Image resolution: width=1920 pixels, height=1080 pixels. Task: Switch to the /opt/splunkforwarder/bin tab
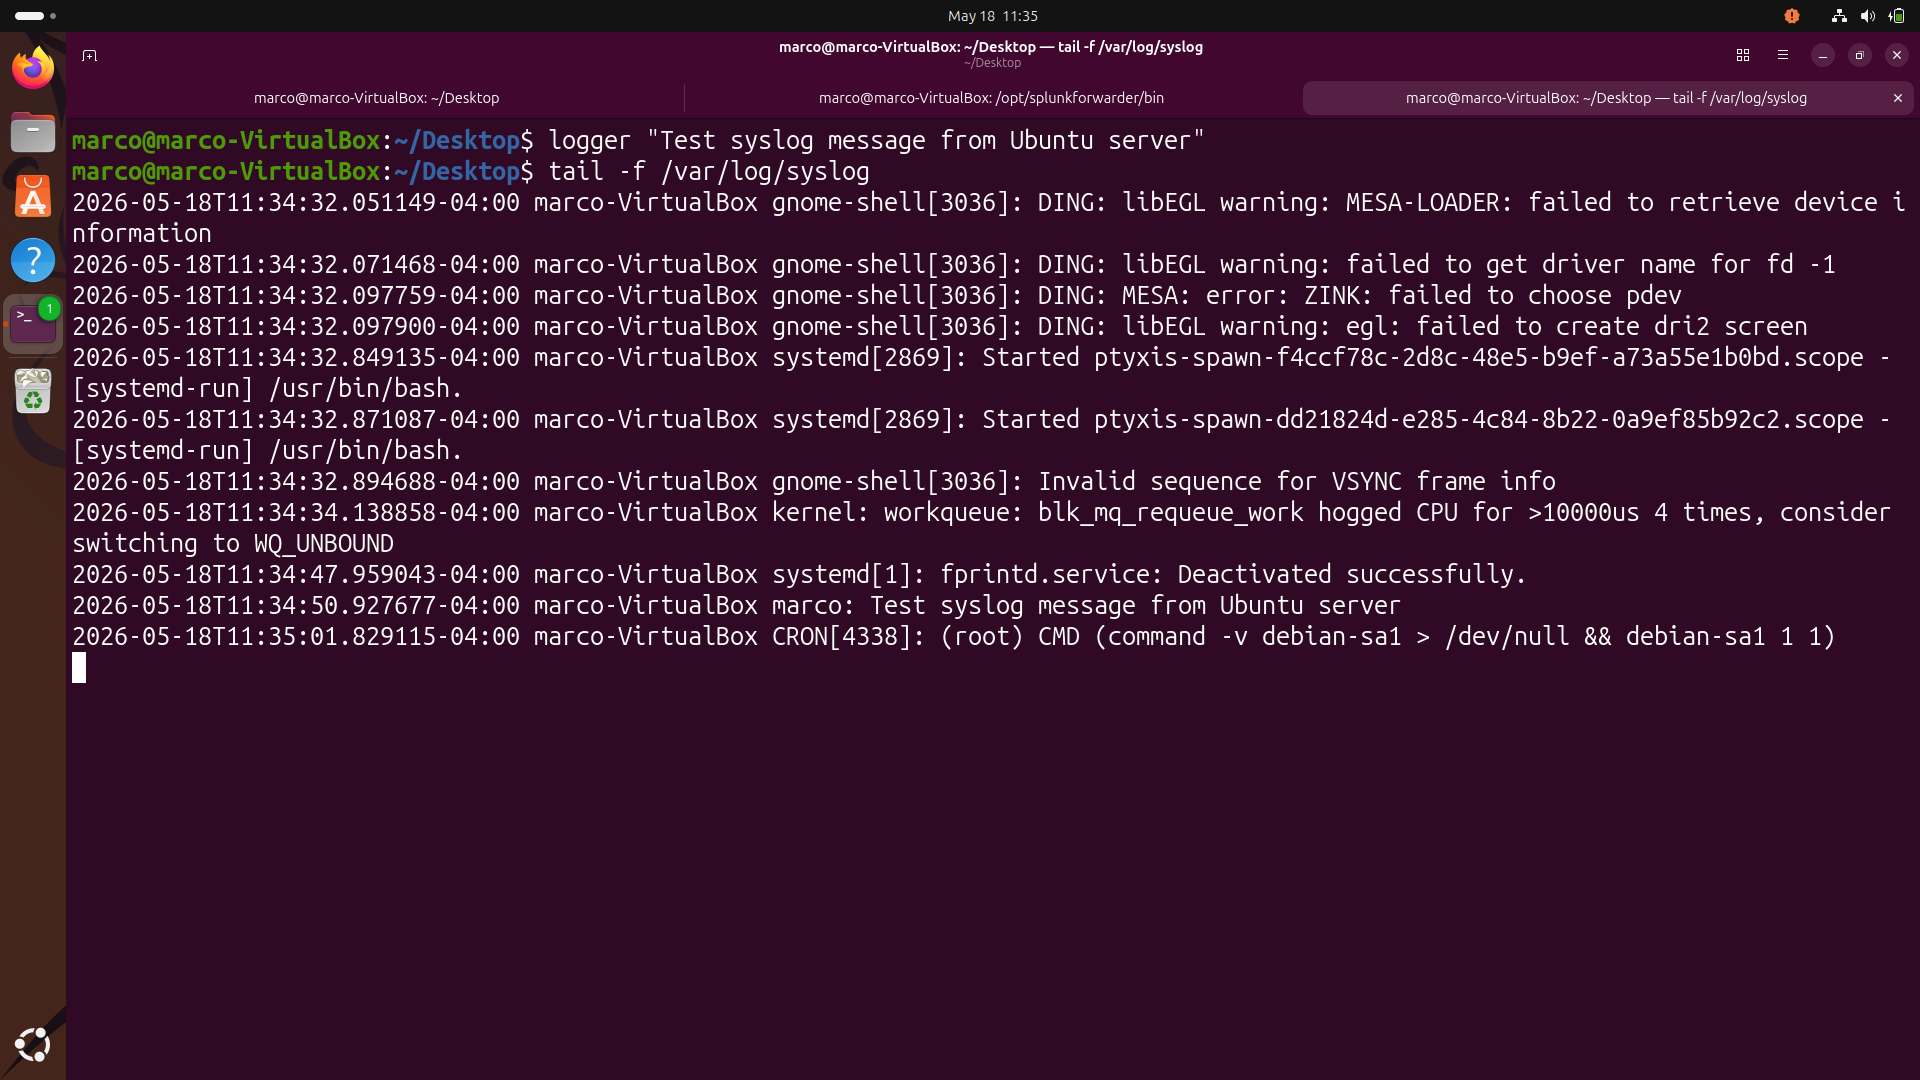coord(991,98)
